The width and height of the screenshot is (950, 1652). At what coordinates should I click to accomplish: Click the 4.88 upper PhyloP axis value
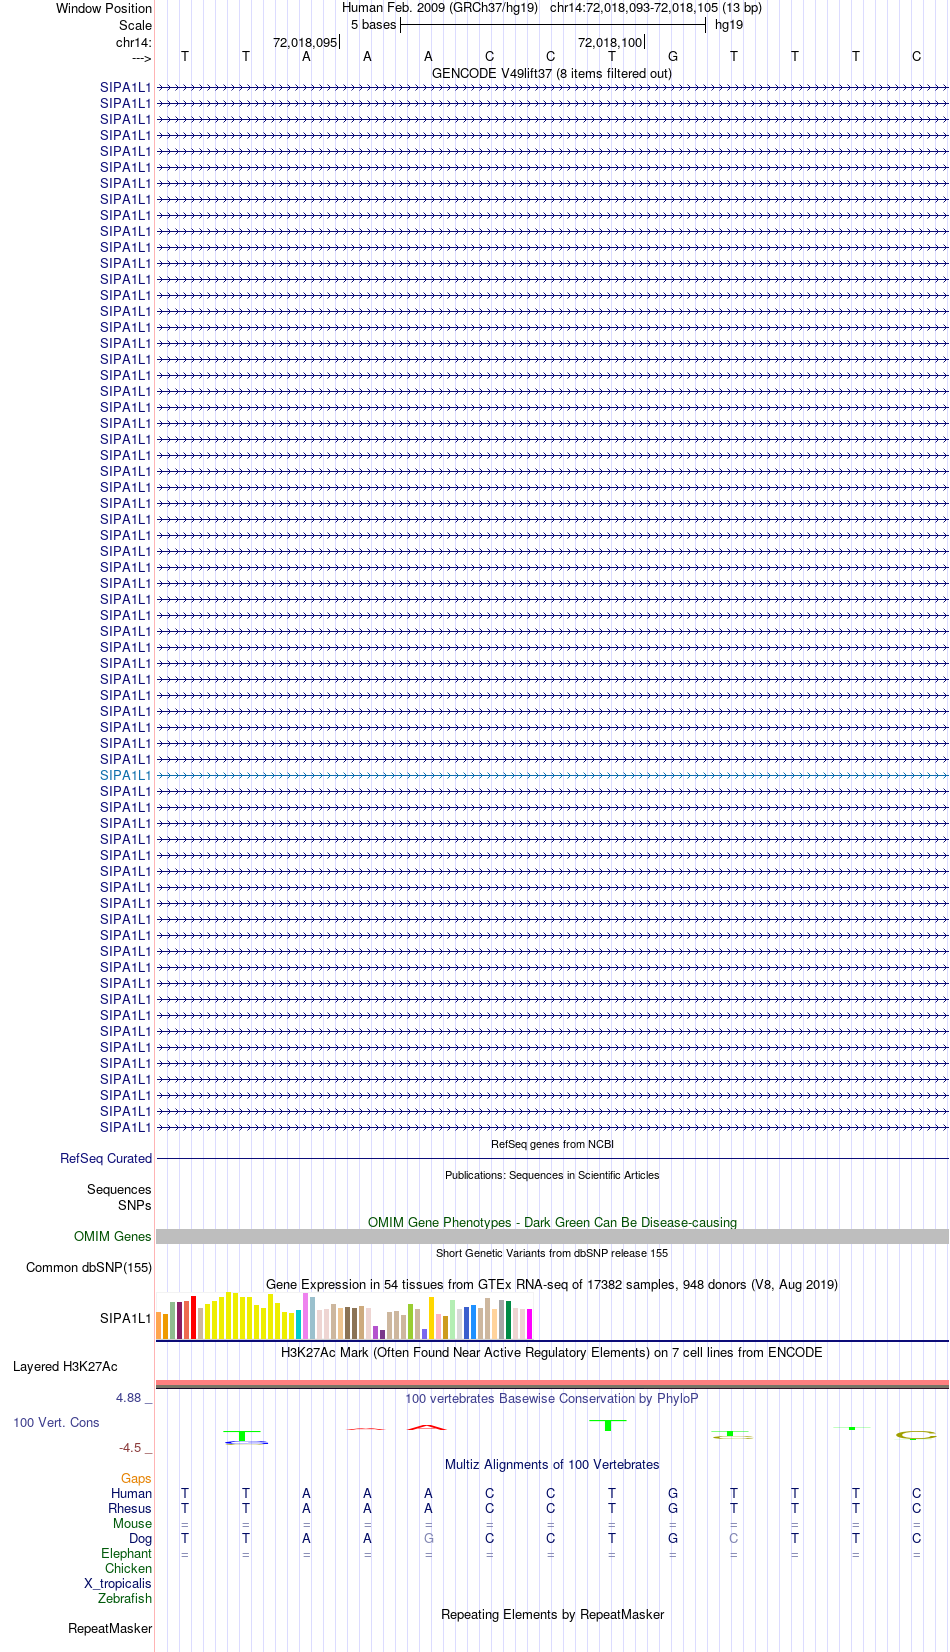pos(129,1397)
